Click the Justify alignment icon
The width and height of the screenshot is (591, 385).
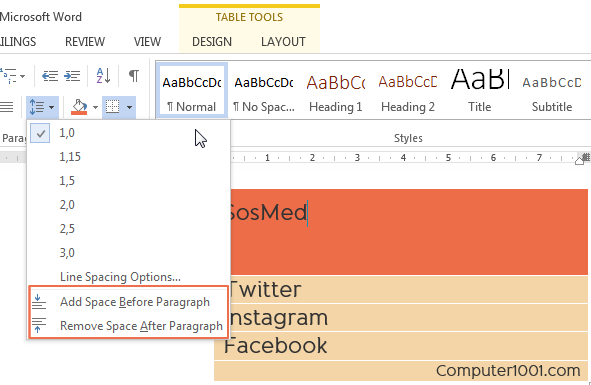pyautogui.click(x=6, y=107)
